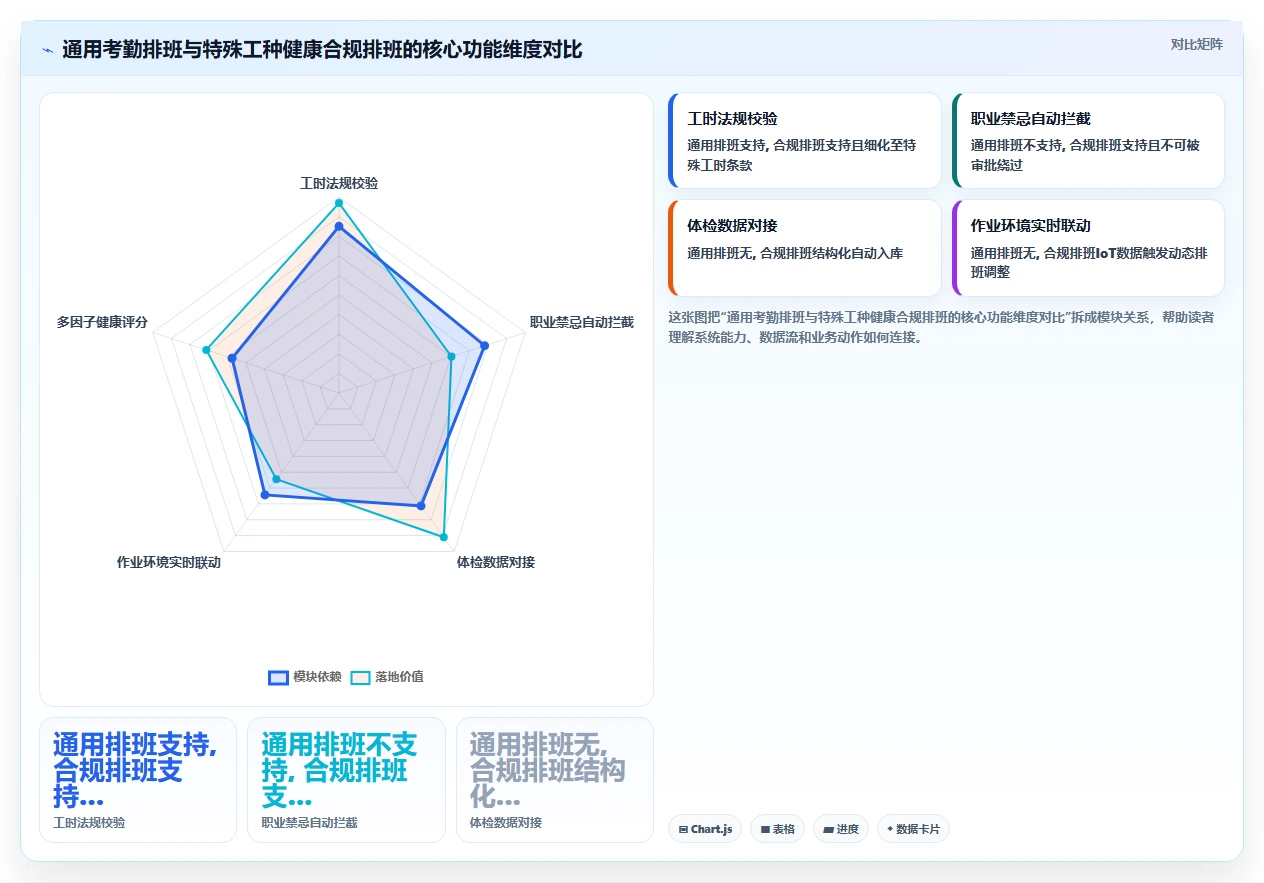Image resolution: width=1264 pixels, height=883 pixels.
Task: Click the icon inside the Chart.js chip
Action: point(683,830)
